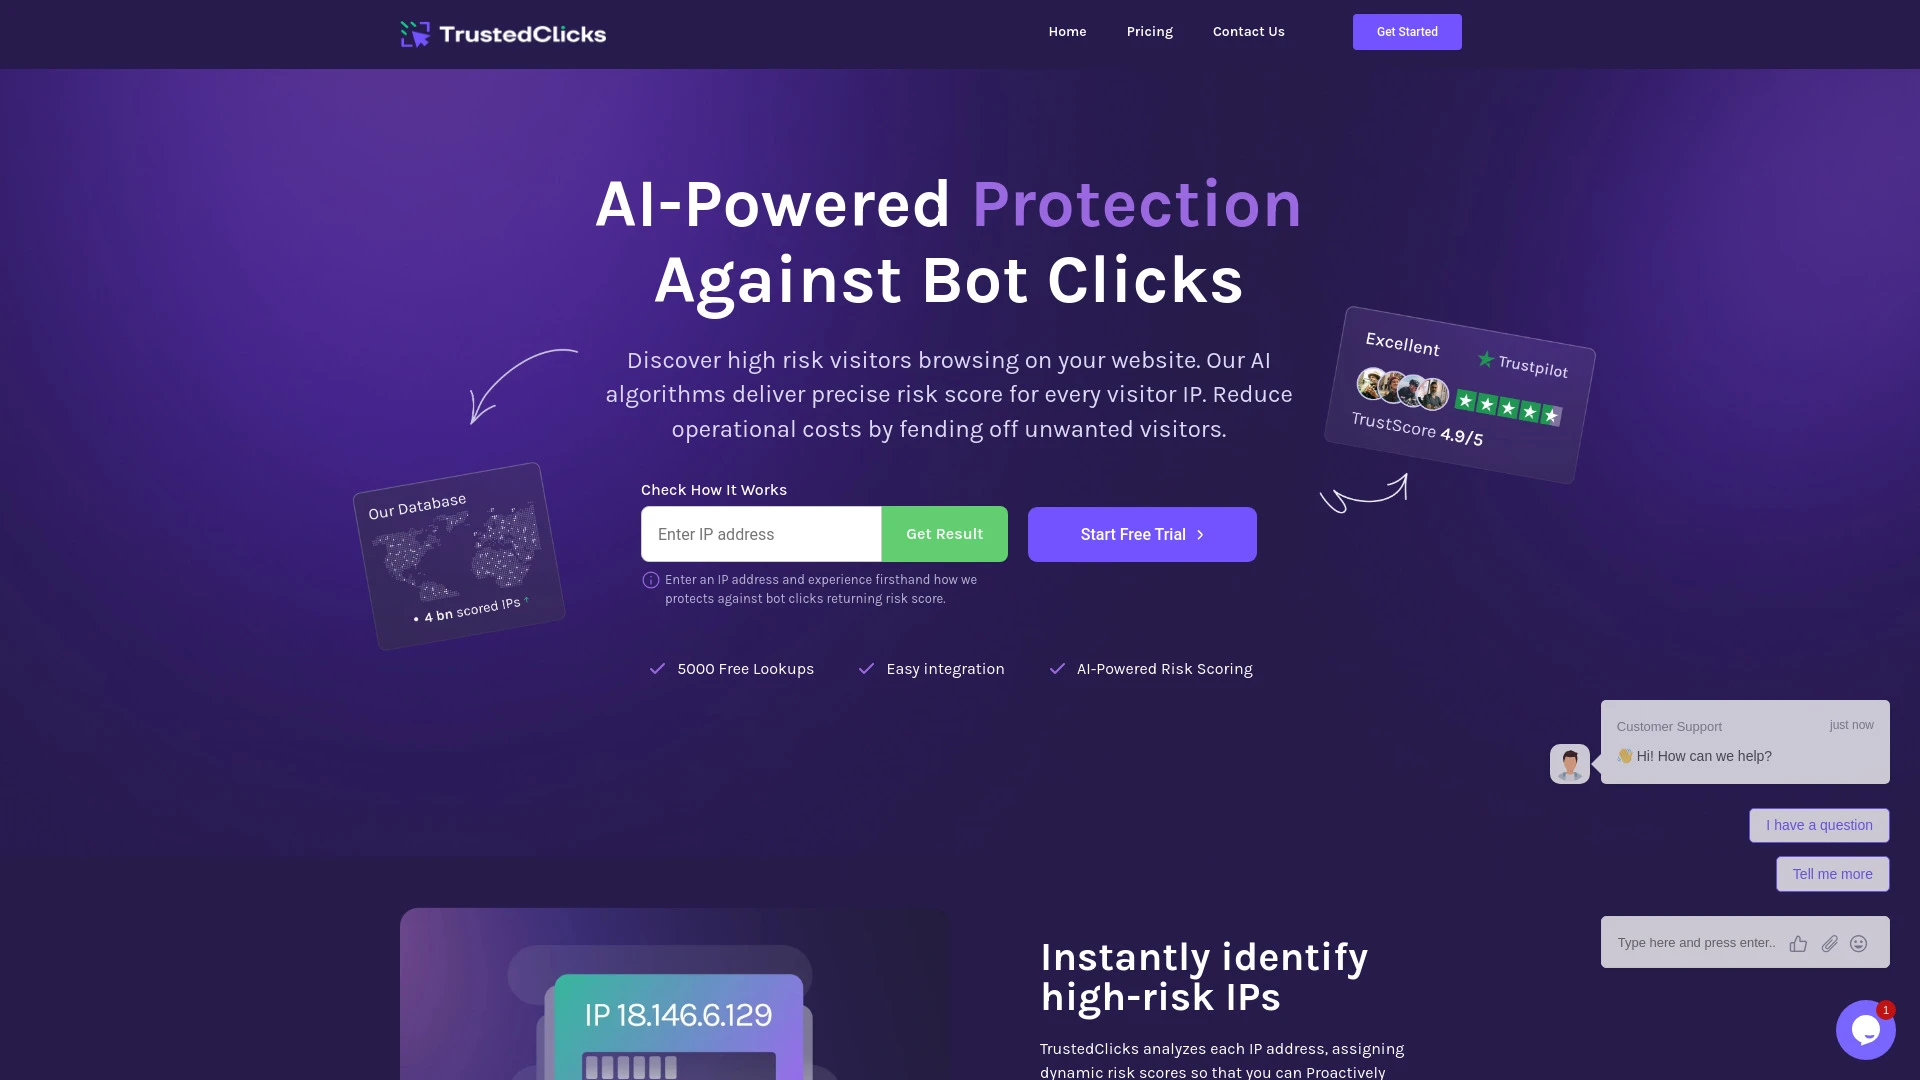This screenshot has width=1920, height=1080.
Task: Enter IP address in the input field
Action: tap(761, 534)
